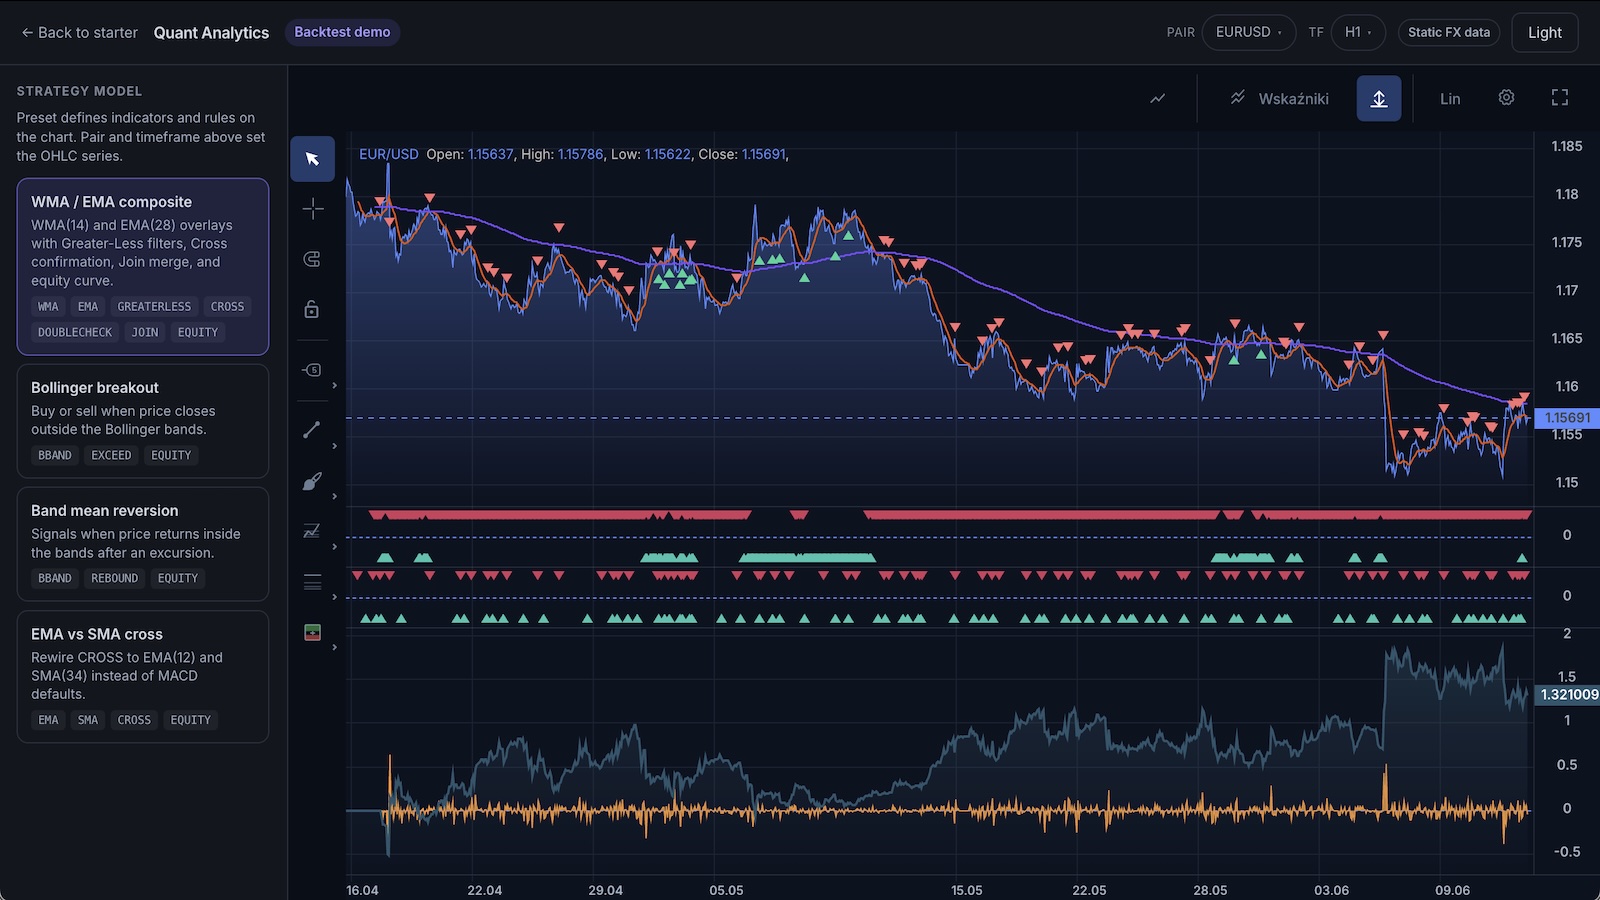The width and height of the screenshot is (1600, 900).
Task: Expand the brush tool submenu arrow
Action: 335,496
